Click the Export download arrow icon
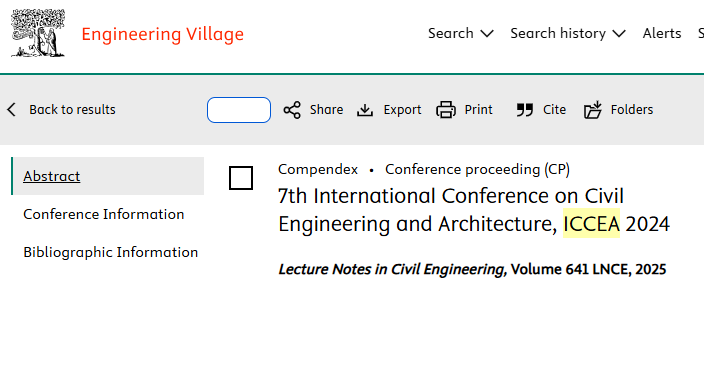Viewport: 704px width, 387px height. (365, 110)
